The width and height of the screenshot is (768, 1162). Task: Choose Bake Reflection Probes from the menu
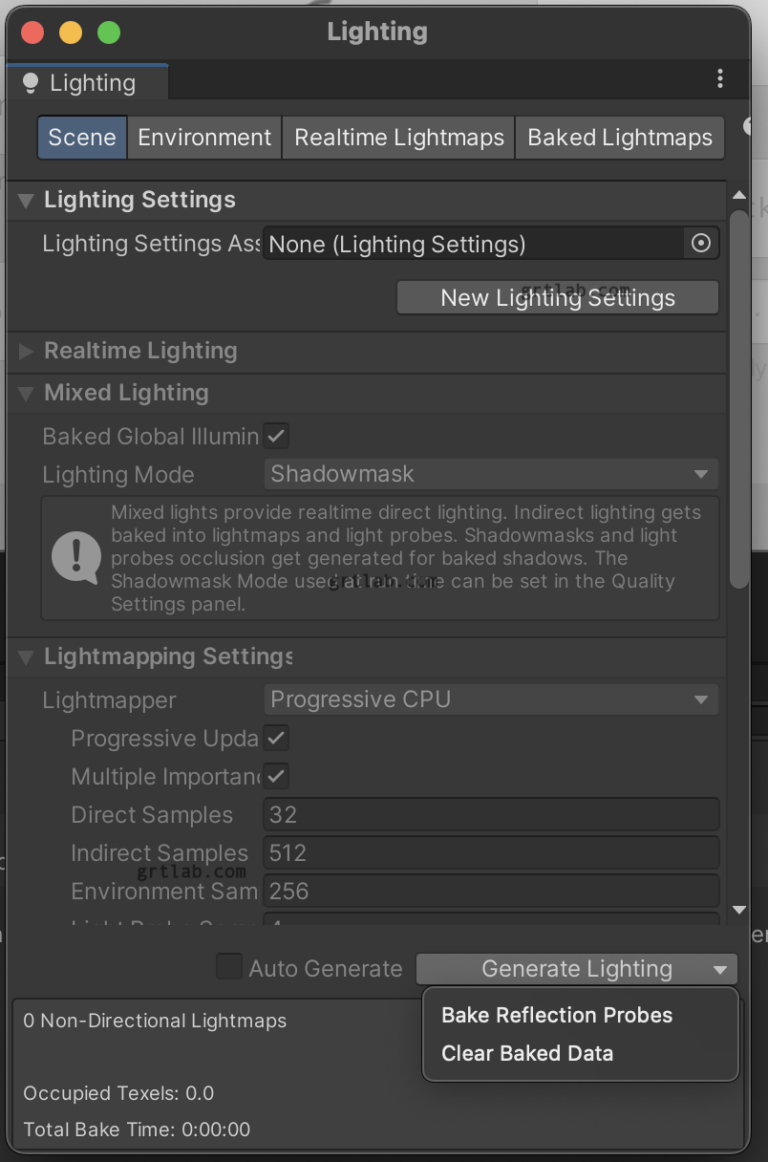[x=556, y=1015]
